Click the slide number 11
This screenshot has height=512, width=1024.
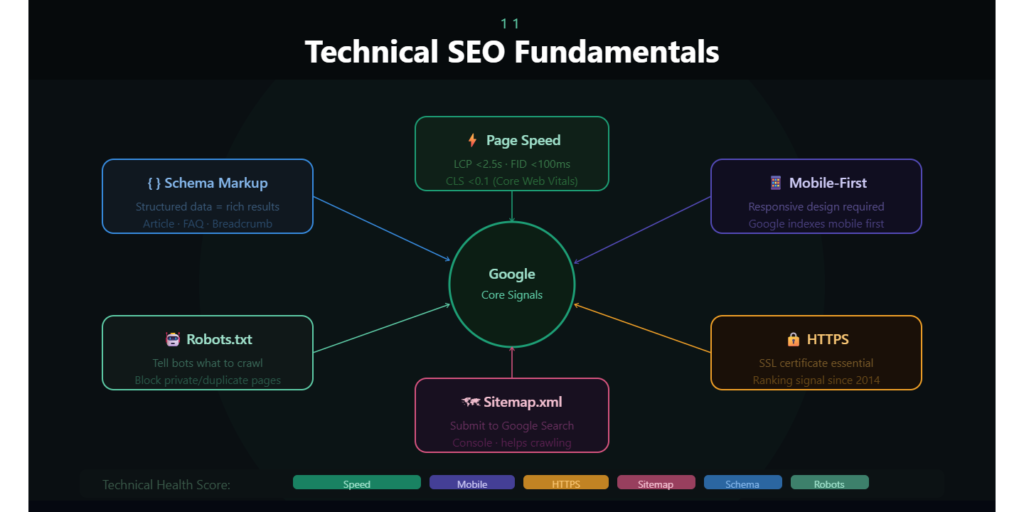[x=510, y=24]
